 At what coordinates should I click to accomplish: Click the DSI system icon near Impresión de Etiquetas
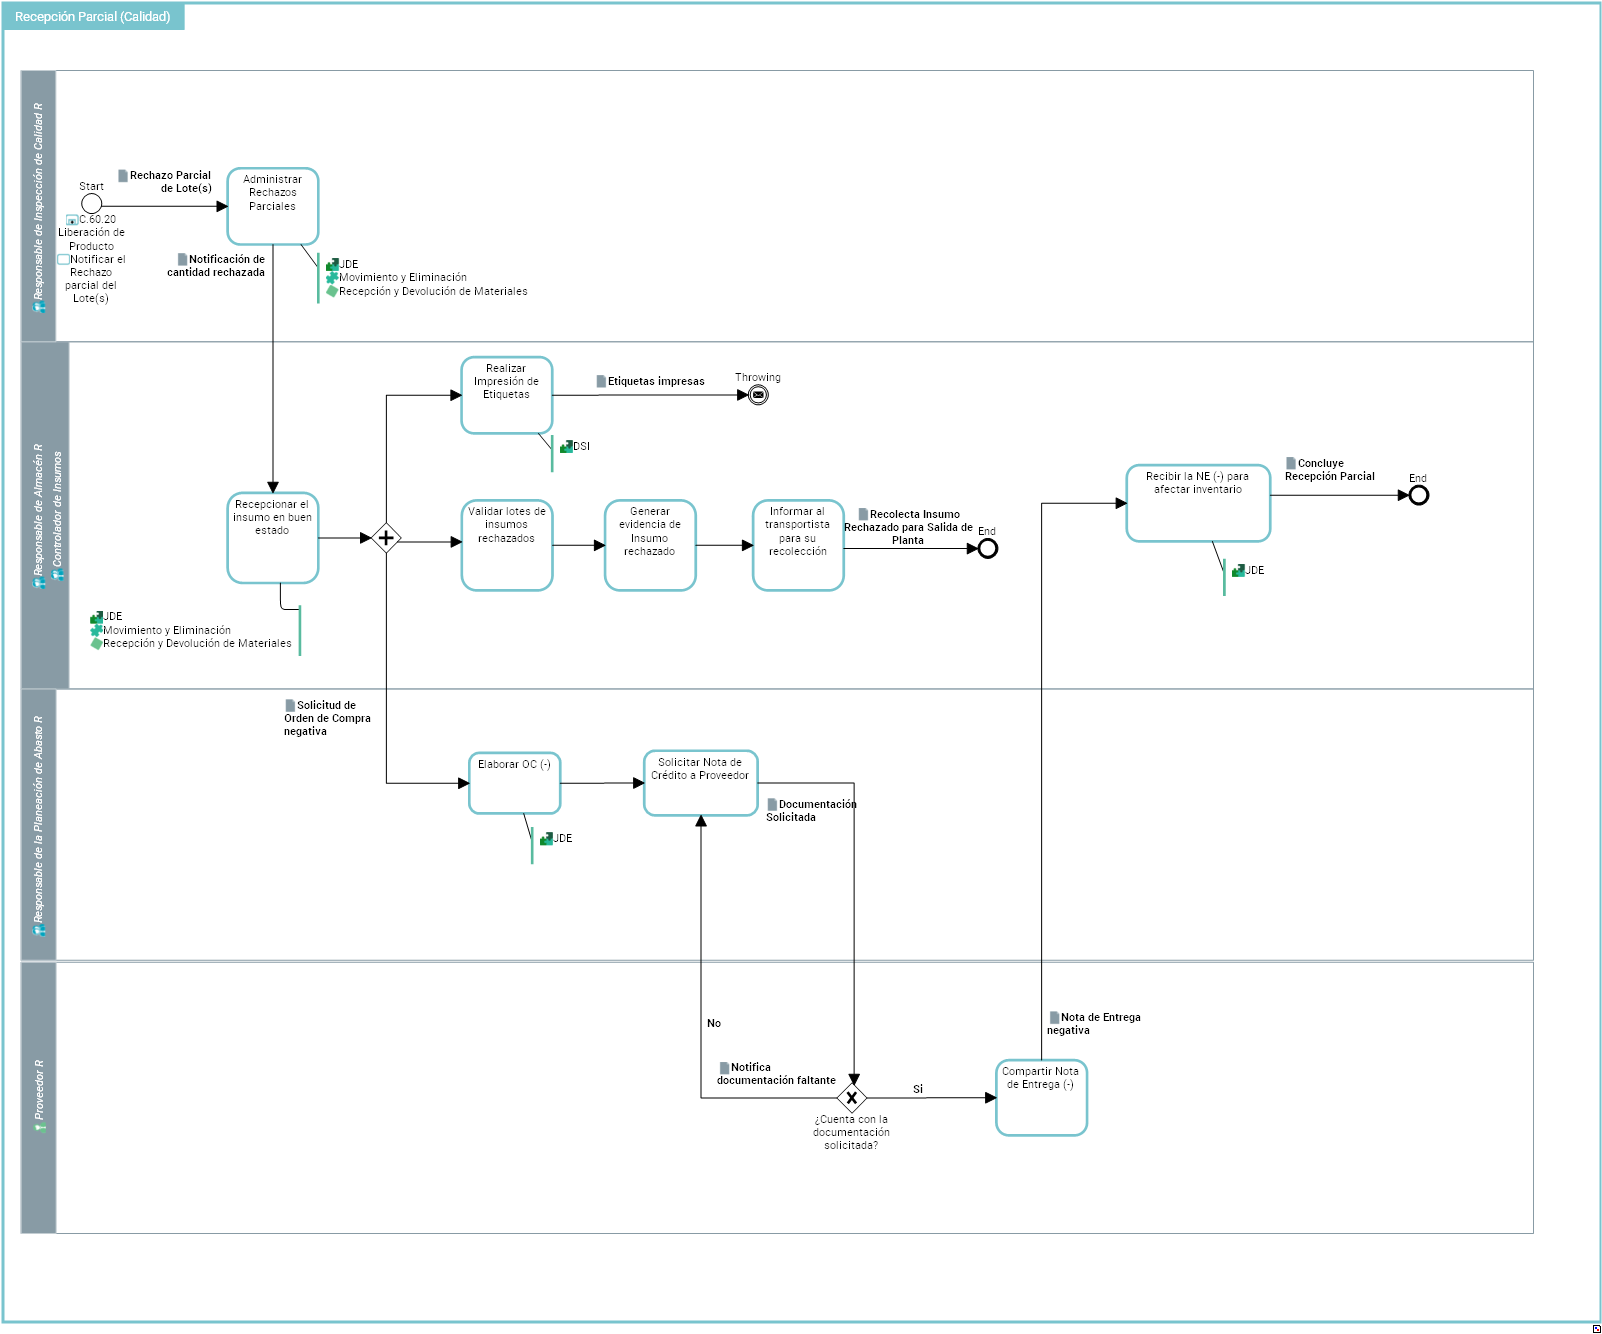[x=566, y=446]
